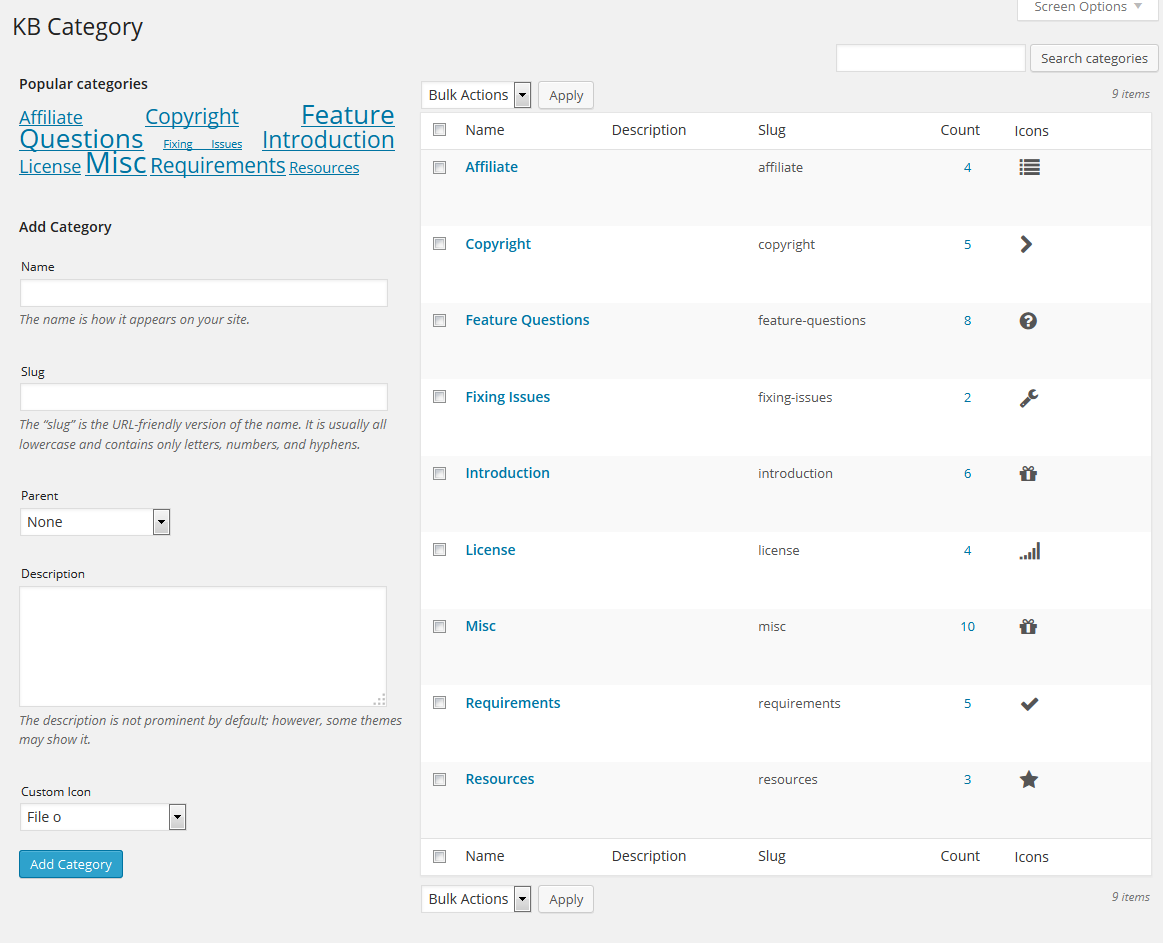1163x943 pixels.
Task: Check the checkbox next to Affiliate
Action: click(x=439, y=167)
